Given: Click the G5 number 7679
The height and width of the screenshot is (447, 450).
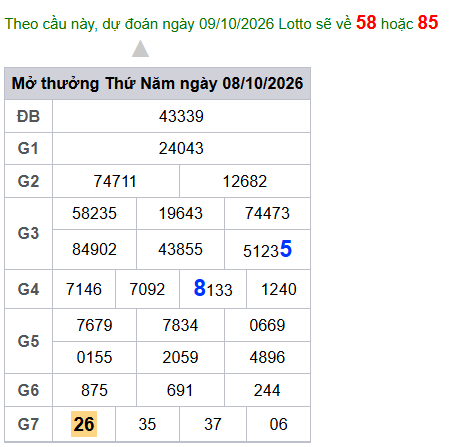Looking at the screenshot, I should 94,325.
